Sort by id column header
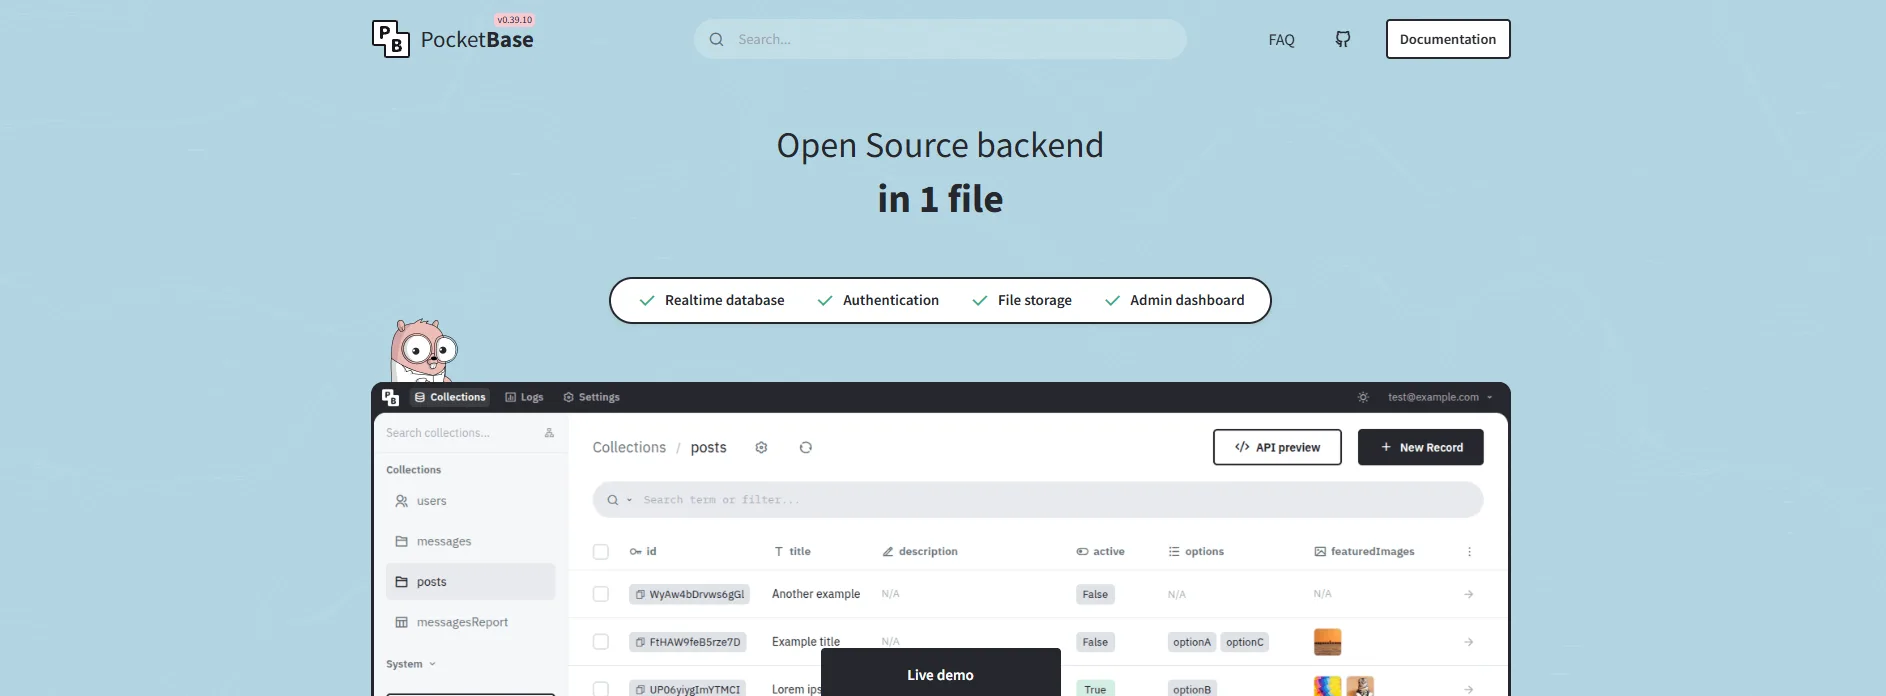1886x696 pixels. 643,551
